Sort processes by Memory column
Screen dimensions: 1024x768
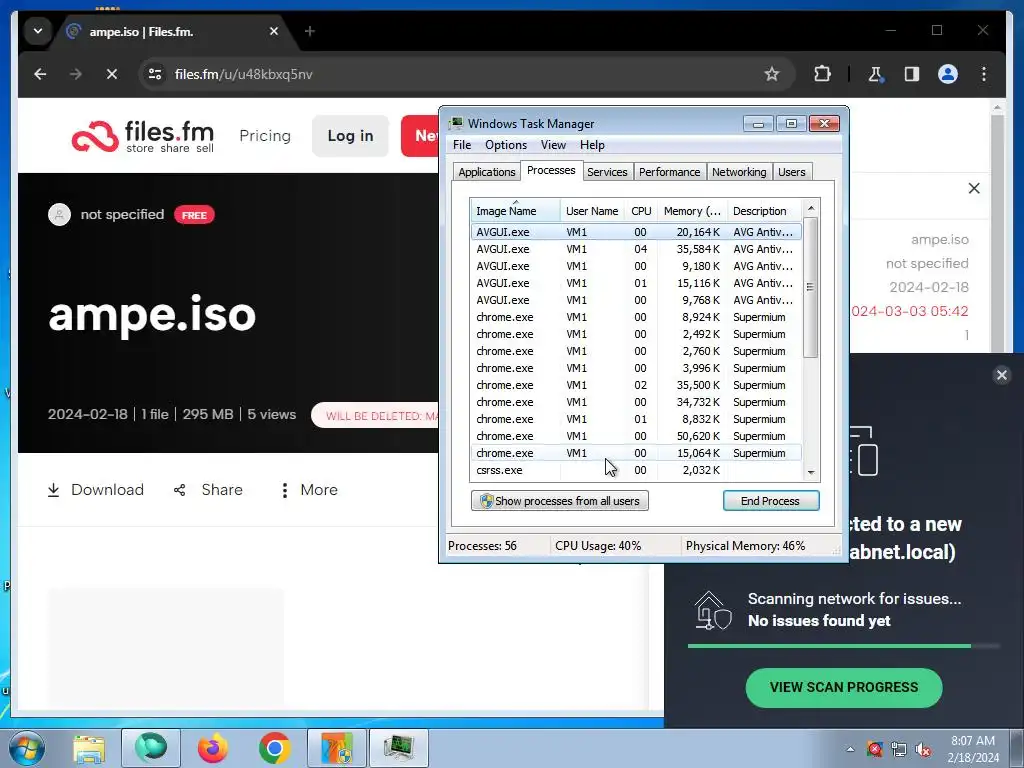pyautogui.click(x=692, y=211)
